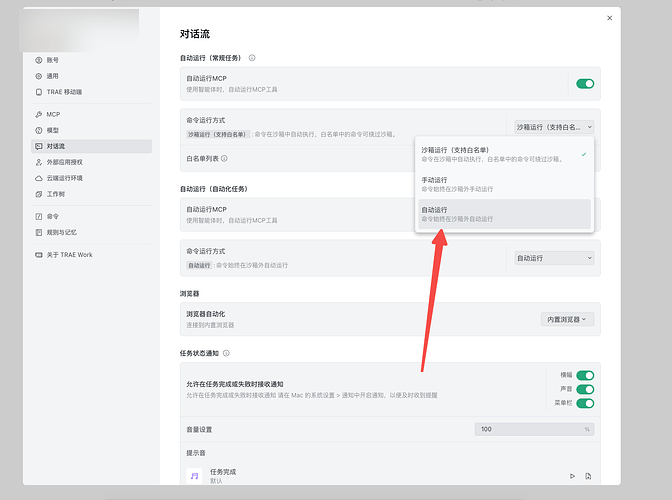Image resolution: width=672 pixels, height=500 pixels.
Task: Toggle 自动运行MCP under 常规任务
Action: coord(585,84)
